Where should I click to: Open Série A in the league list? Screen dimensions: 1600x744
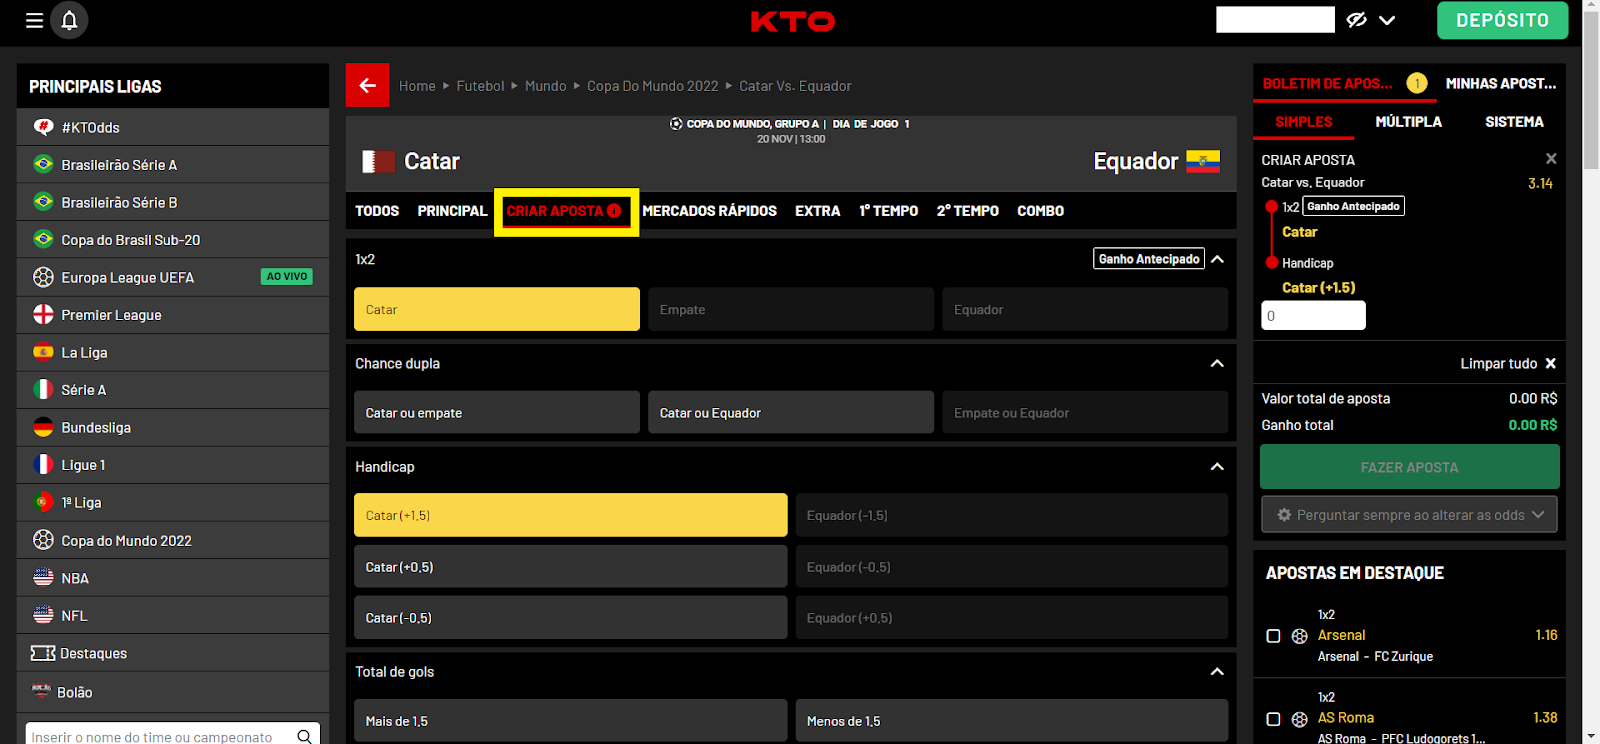[x=173, y=390]
